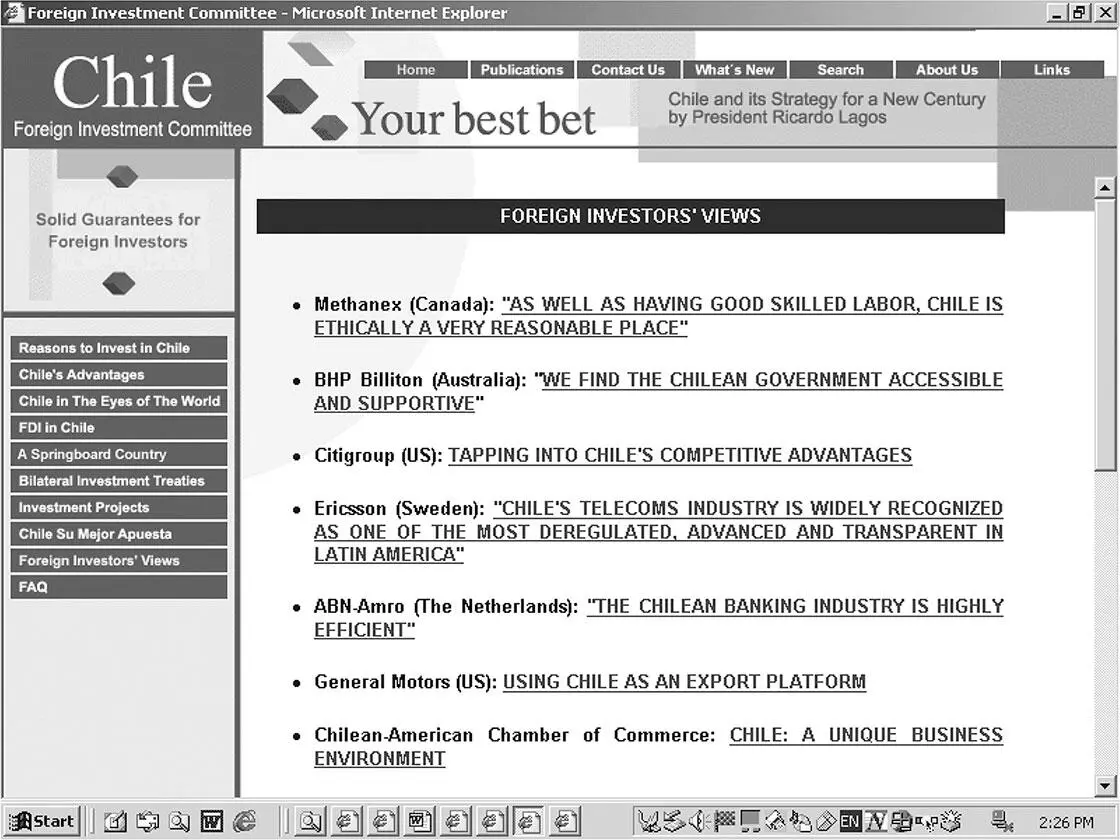The image size is (1120, 840).
Task: Click the Internet Explorer title bar page icon
Action: click(14, 13)
